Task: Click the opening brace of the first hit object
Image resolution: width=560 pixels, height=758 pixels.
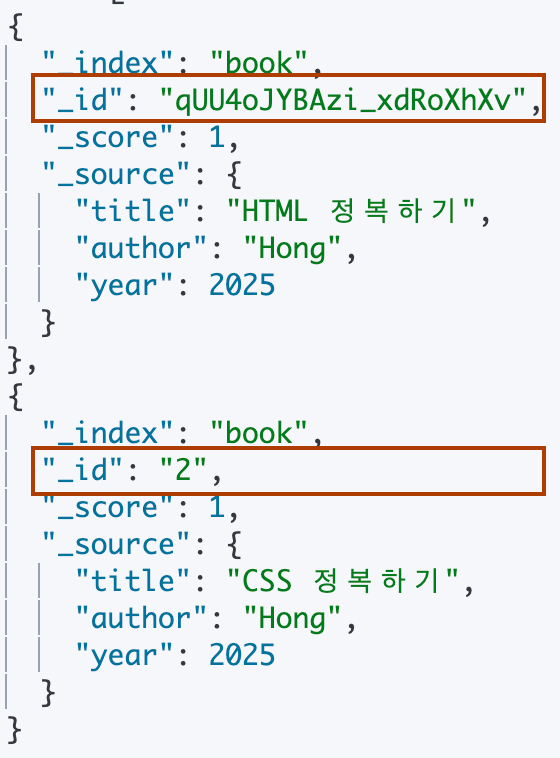Action: click(x=15, y=27)
